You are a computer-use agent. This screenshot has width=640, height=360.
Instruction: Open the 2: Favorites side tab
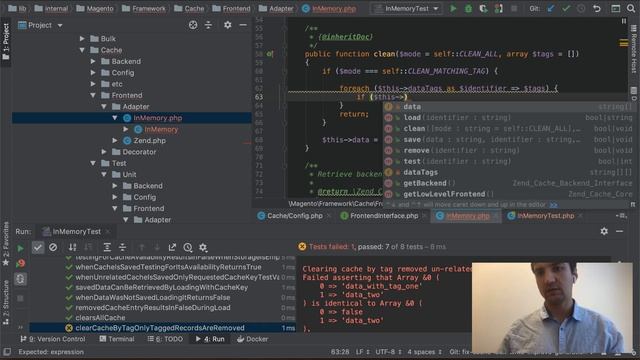(x=6, y=244)
